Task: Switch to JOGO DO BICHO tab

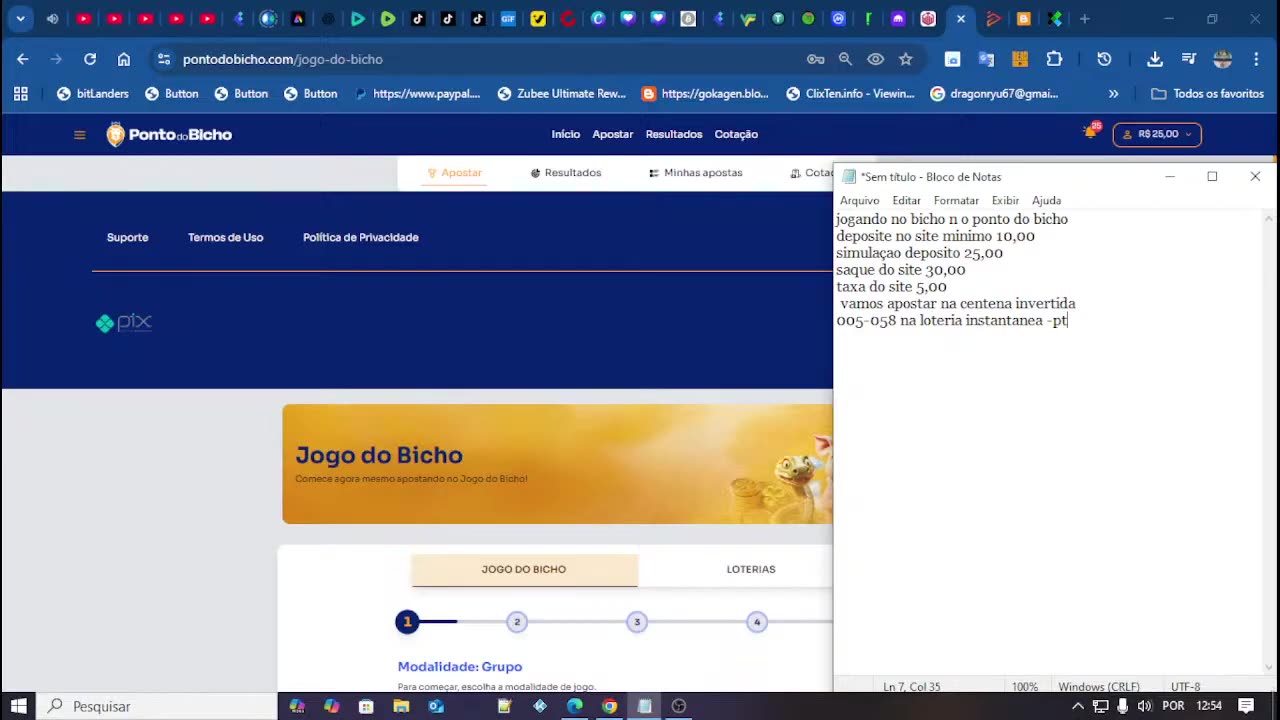Action: pyautogui.click(x=524, y=569)
